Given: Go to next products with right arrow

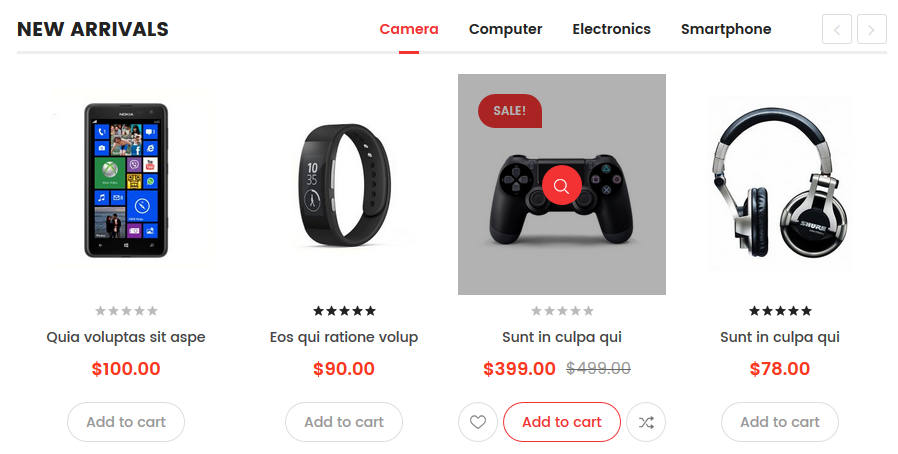Looking at the screenshot, I should [872, 29].
